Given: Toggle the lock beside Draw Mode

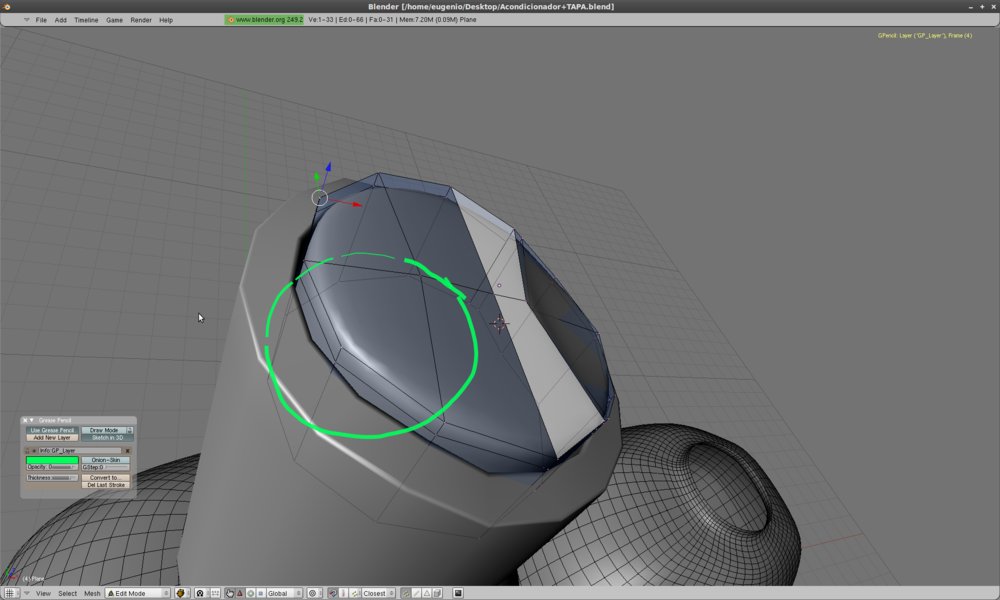Looking at the screenshot, I should pyautogui.click(x=129, y=430).
